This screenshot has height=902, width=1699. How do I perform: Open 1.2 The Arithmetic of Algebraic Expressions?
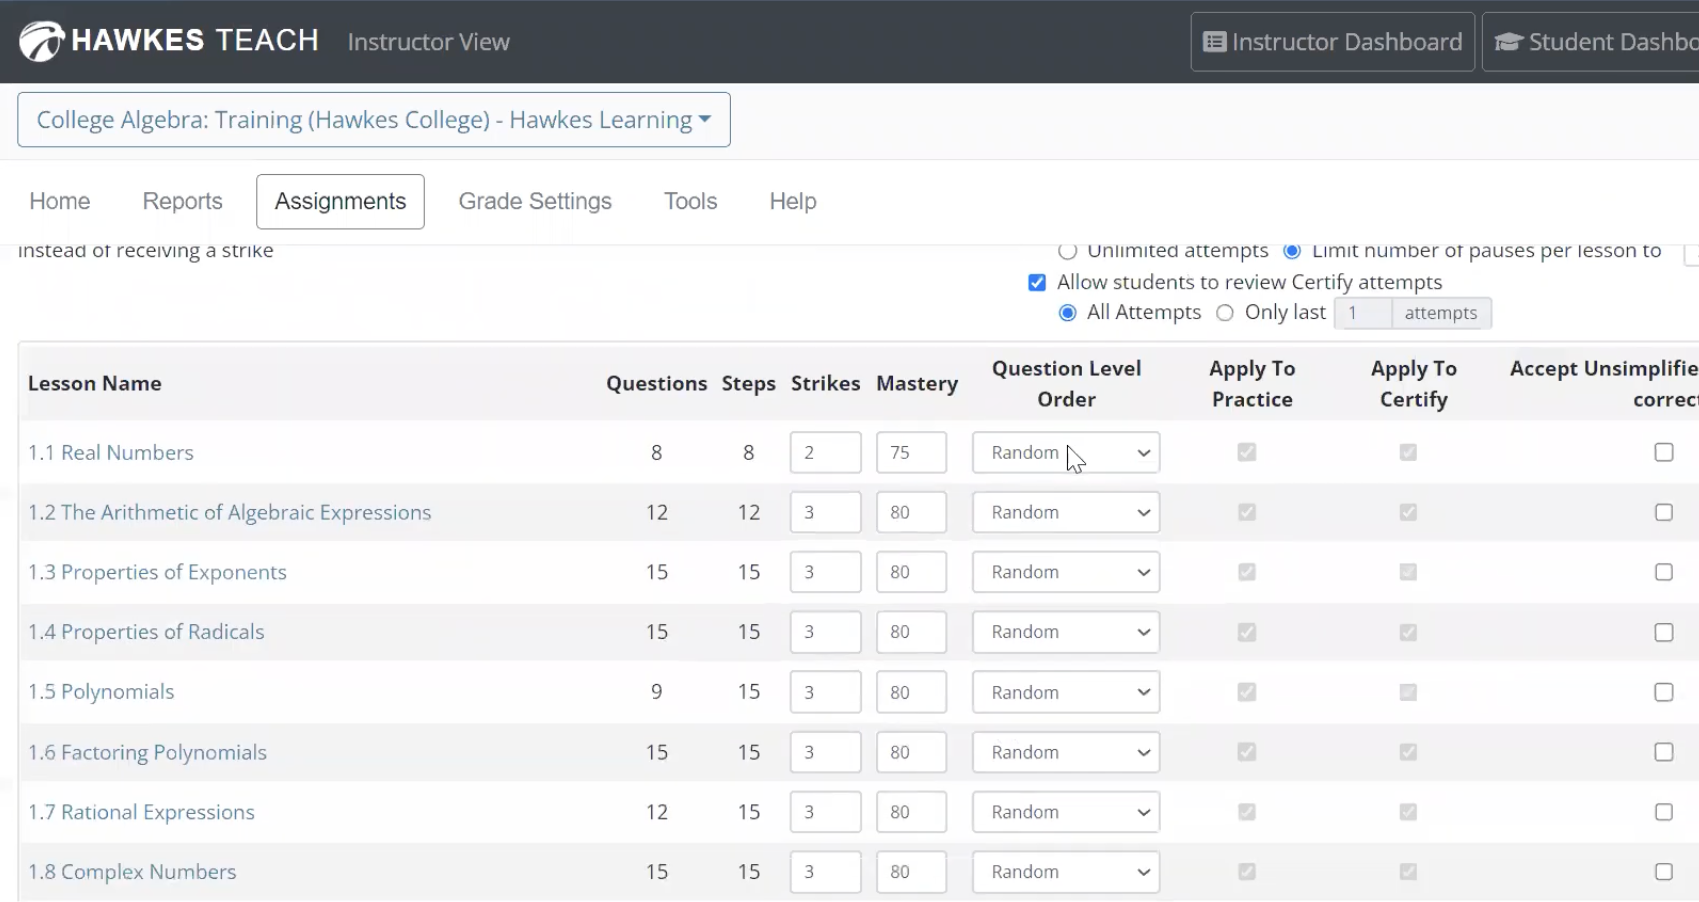[230, 512]
